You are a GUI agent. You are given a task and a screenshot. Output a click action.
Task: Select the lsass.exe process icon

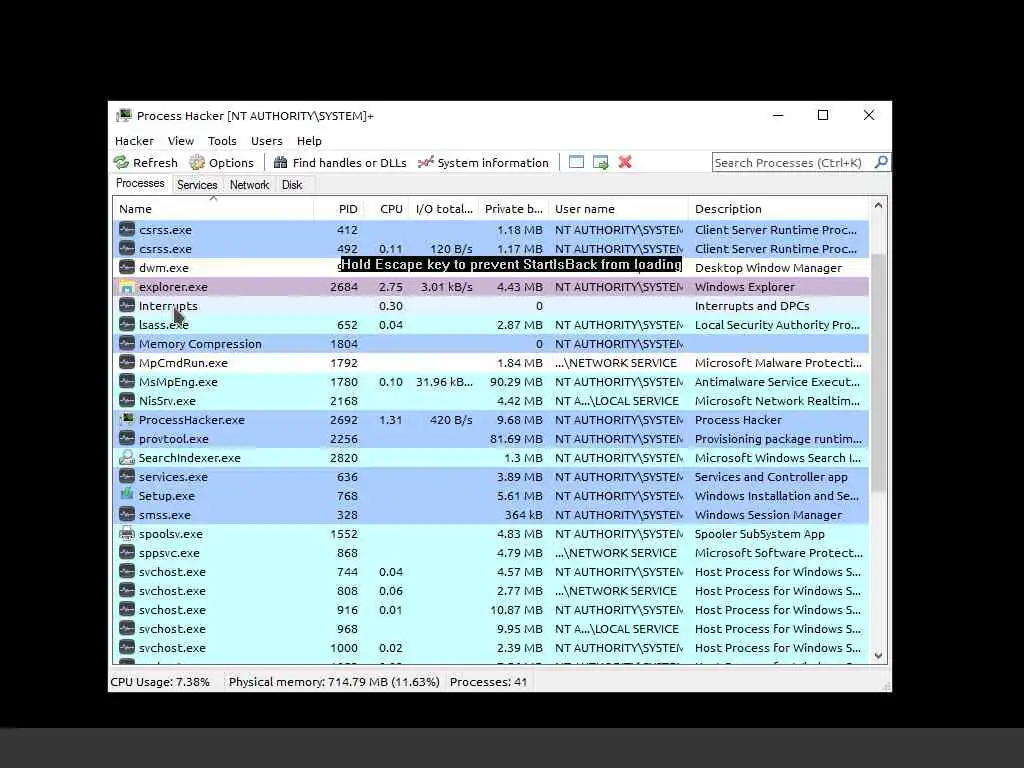(x=127, y=325)
